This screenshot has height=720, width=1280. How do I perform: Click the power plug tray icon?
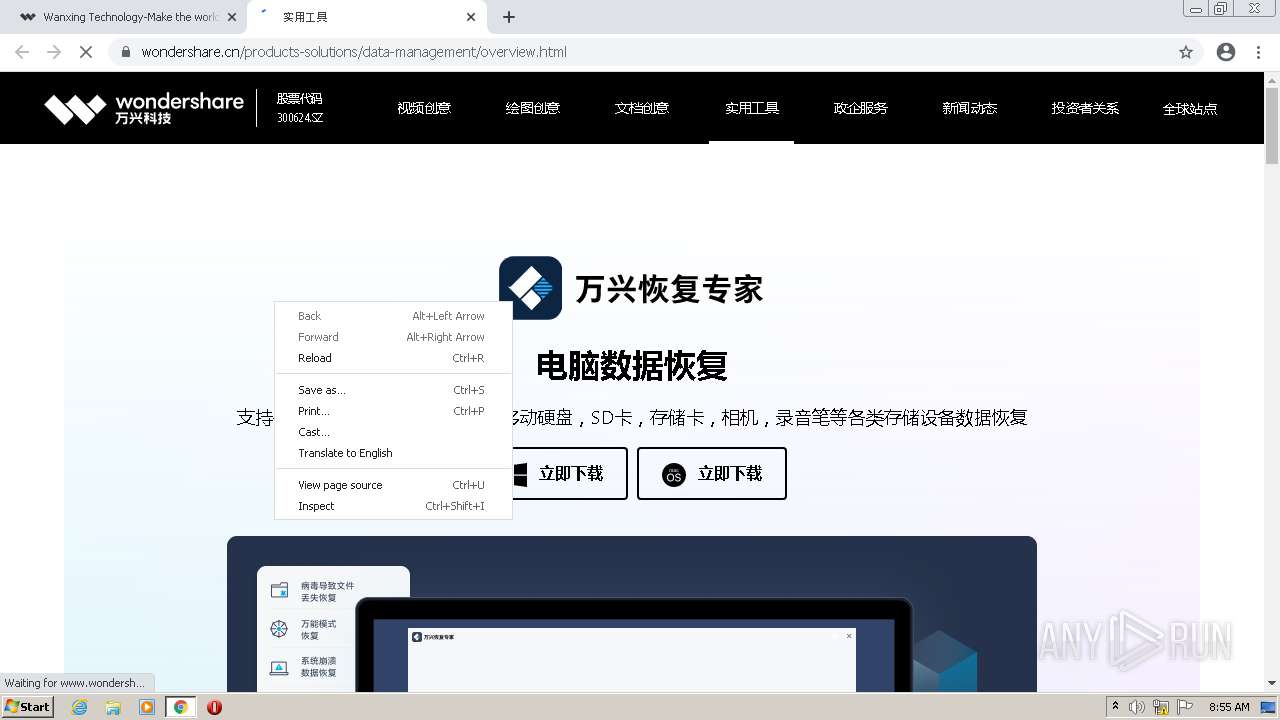point(1161,707)
